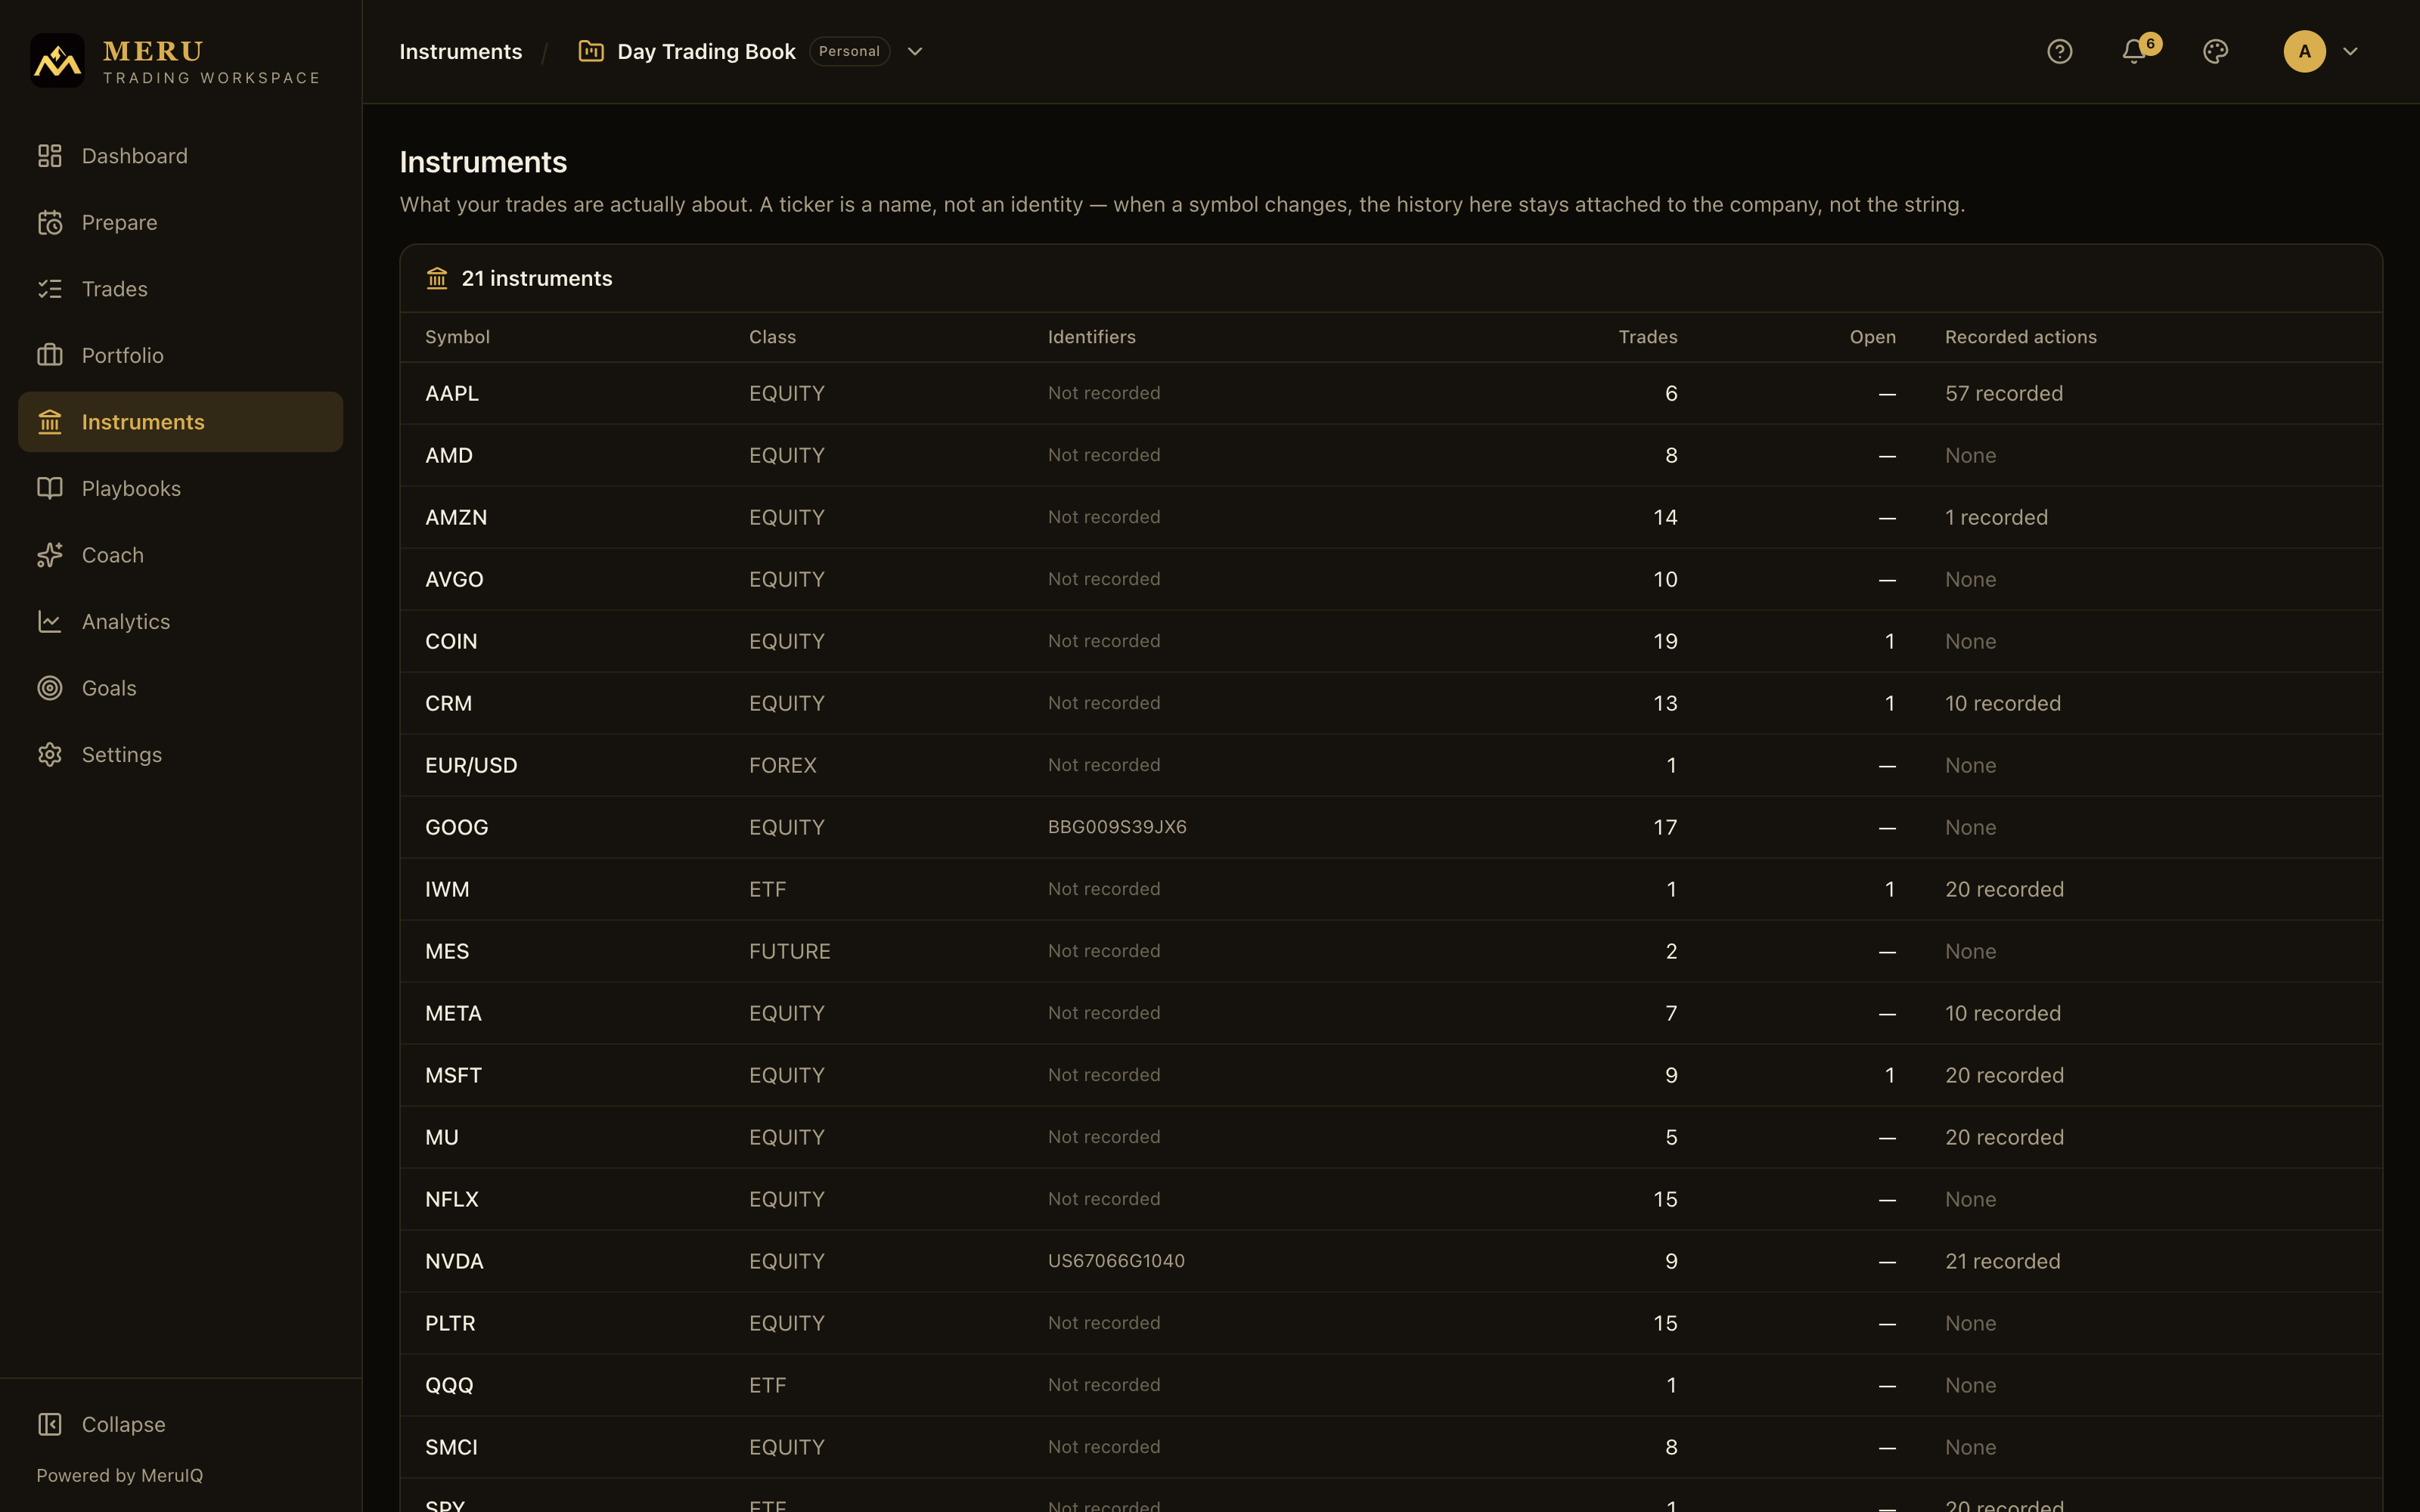This screenshot has width=2420, height=1512.
Task: Select Day Trading Book workspace name
Action: (x=706, y=51)
